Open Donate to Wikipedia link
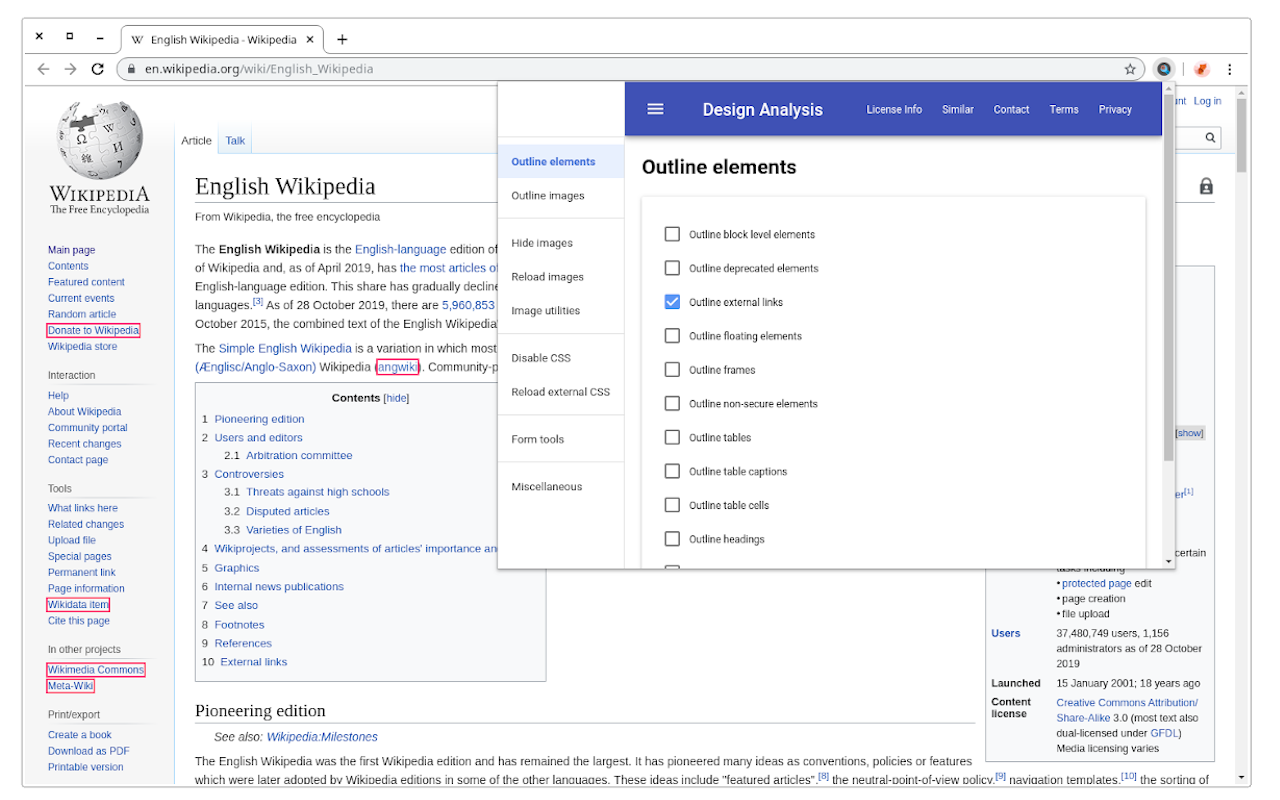 (x=93, y=330)
